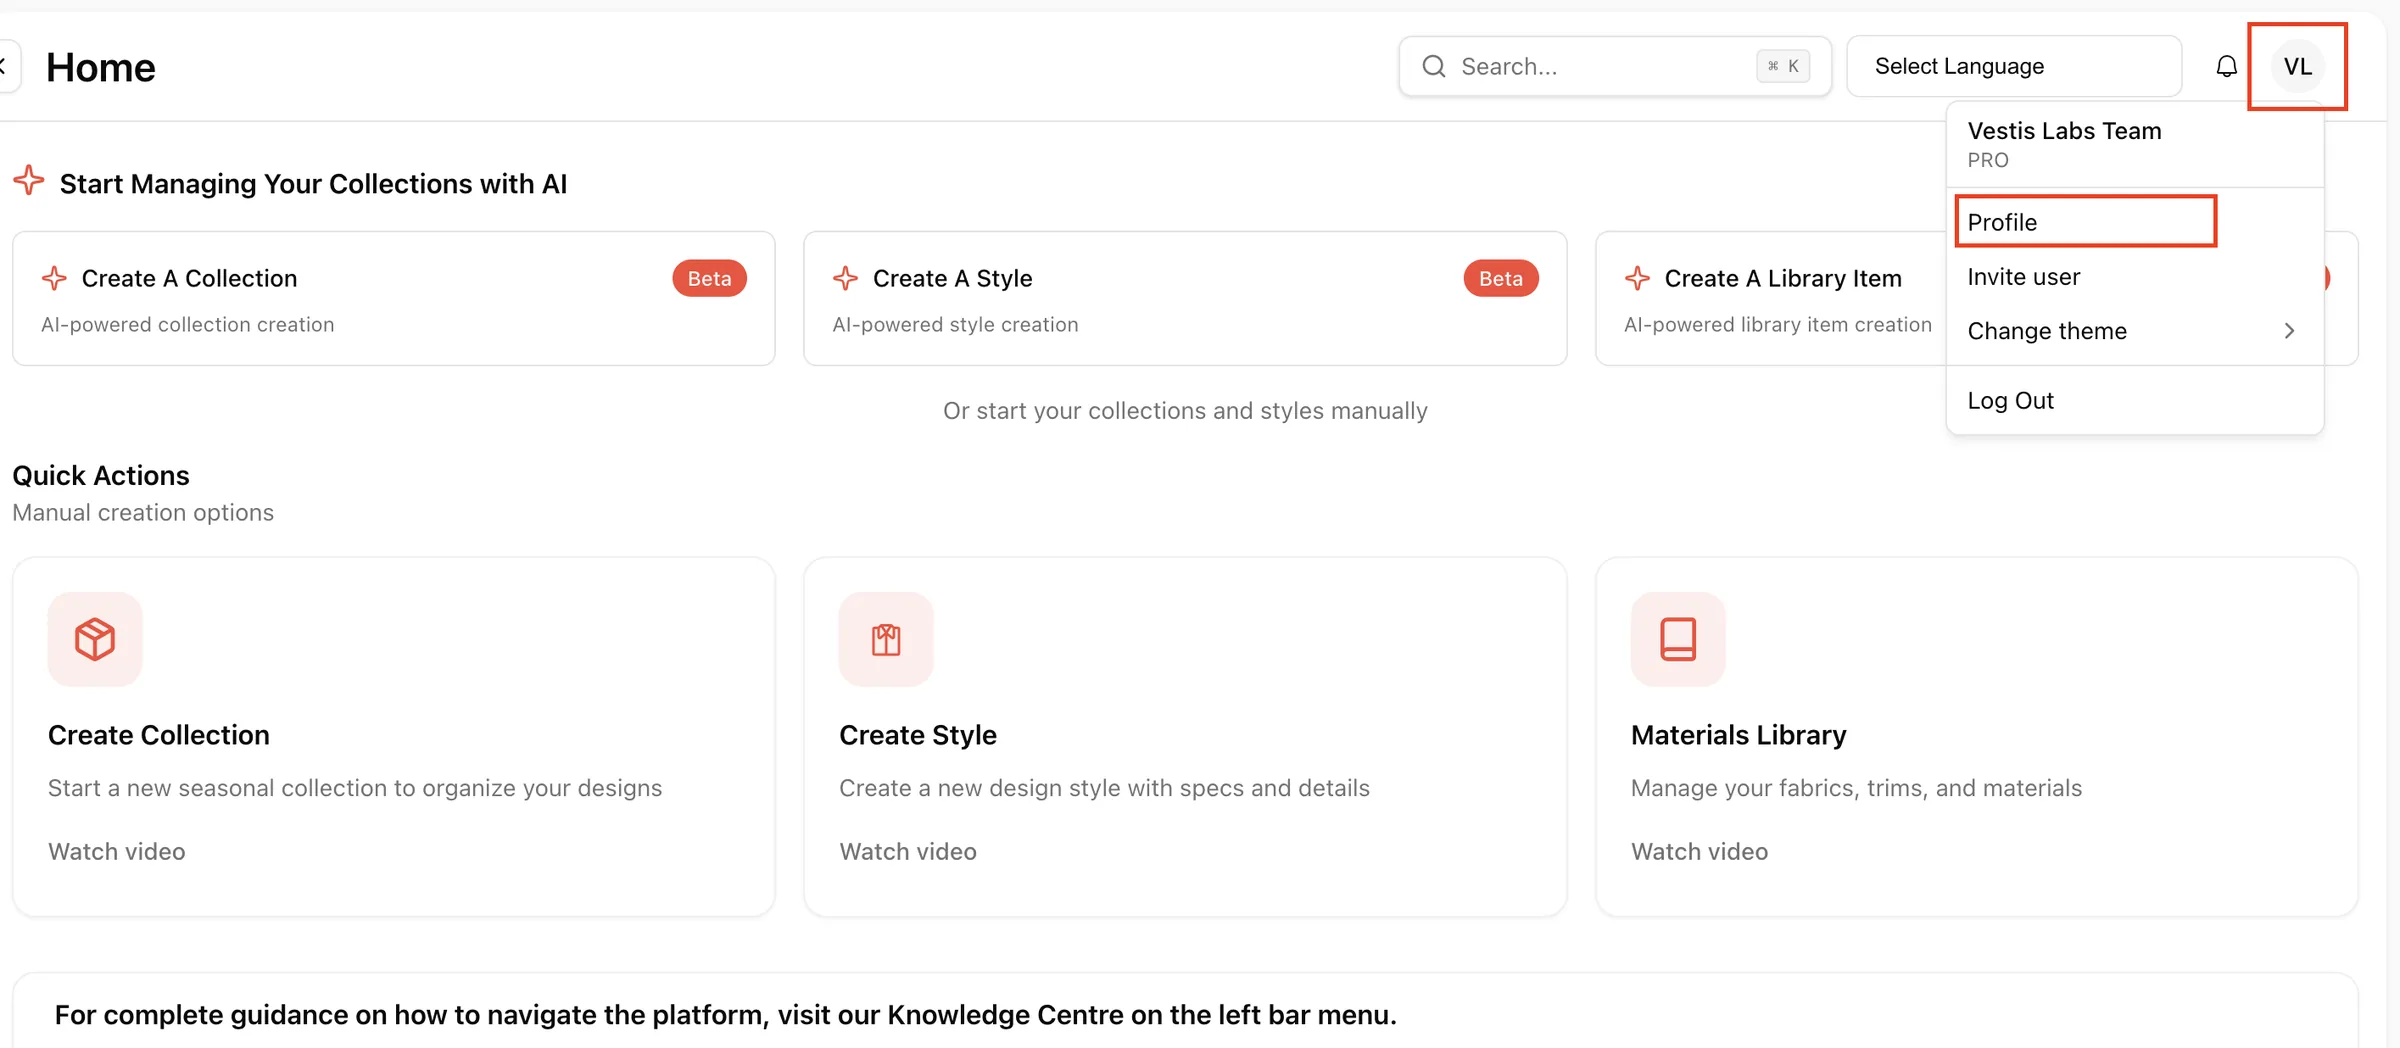Click the Create Collection box icon

coord(95,639)
